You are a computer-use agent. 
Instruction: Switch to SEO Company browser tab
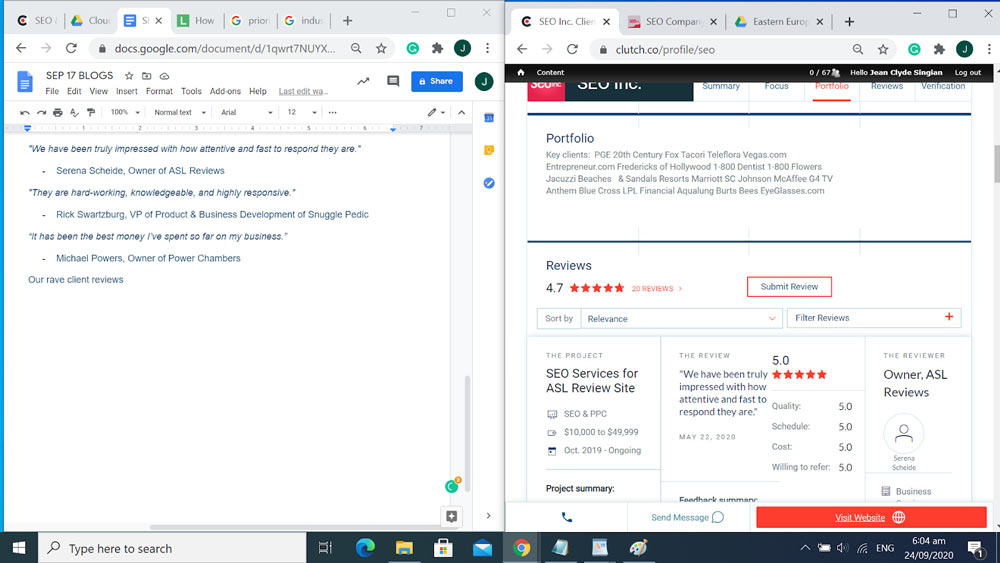coord(672,22)
